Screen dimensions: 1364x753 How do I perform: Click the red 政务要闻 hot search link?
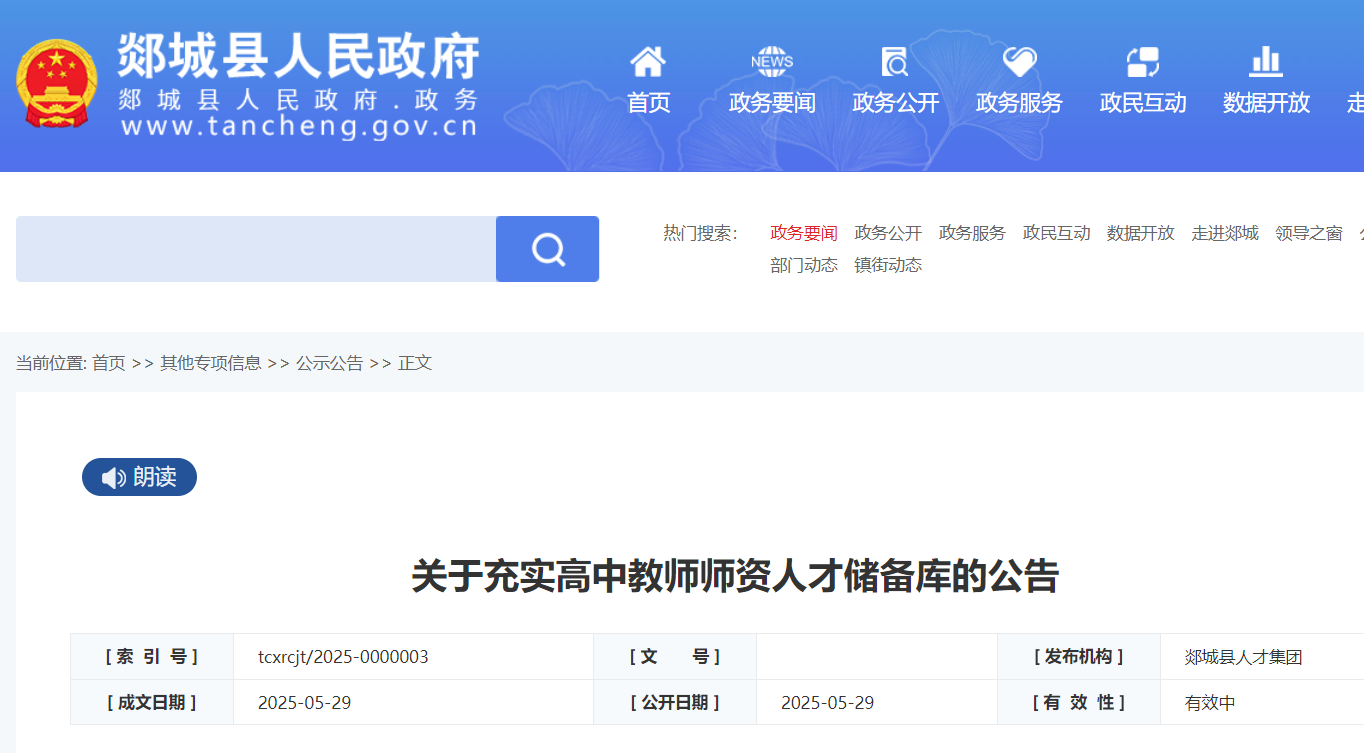(x=804, y=233)
